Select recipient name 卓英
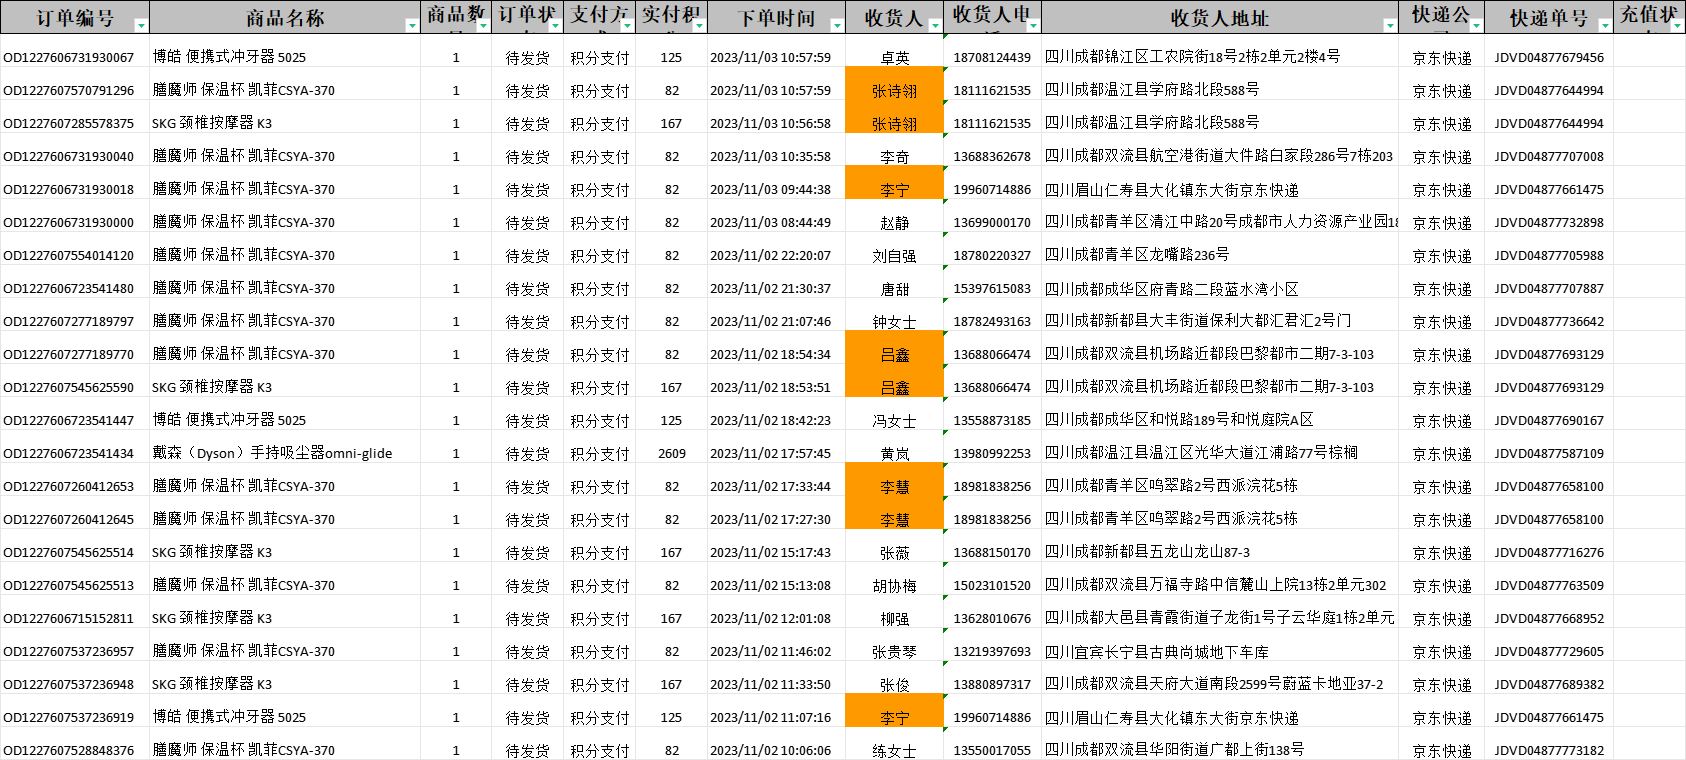The width and height of the screenshot is (1686, 760). pyautogui.click(x=895, y=58)
